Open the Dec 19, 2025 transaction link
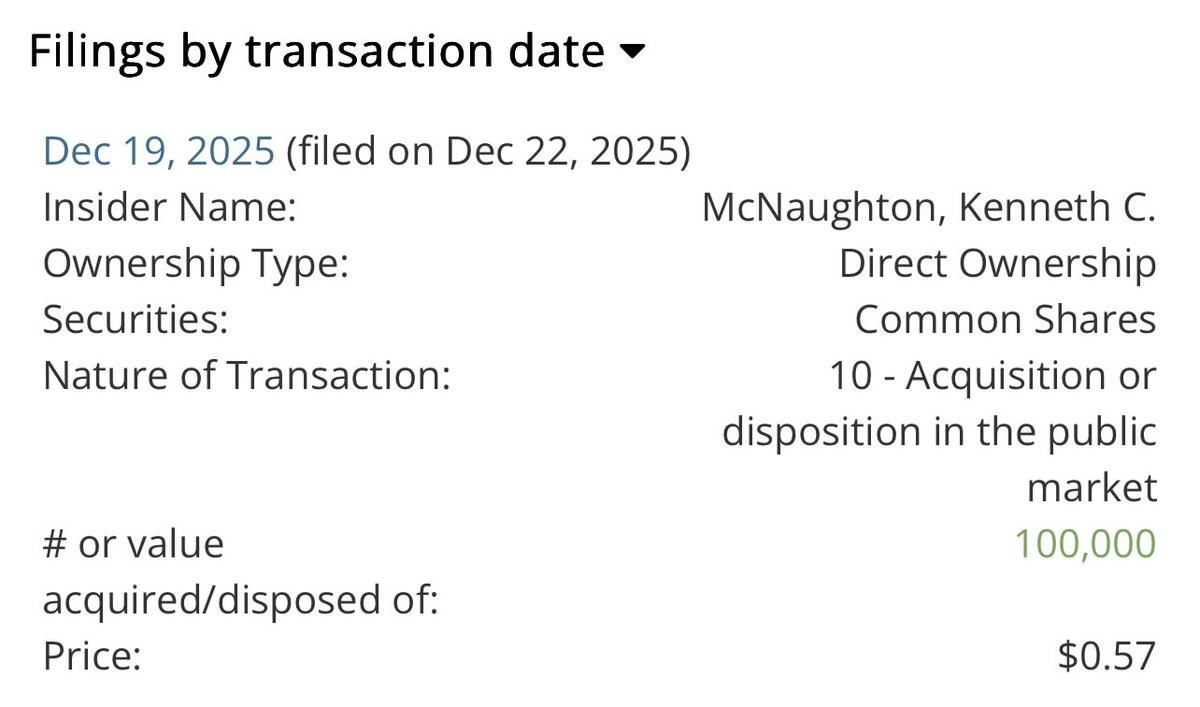1200x707 pixels. [158, 151]
